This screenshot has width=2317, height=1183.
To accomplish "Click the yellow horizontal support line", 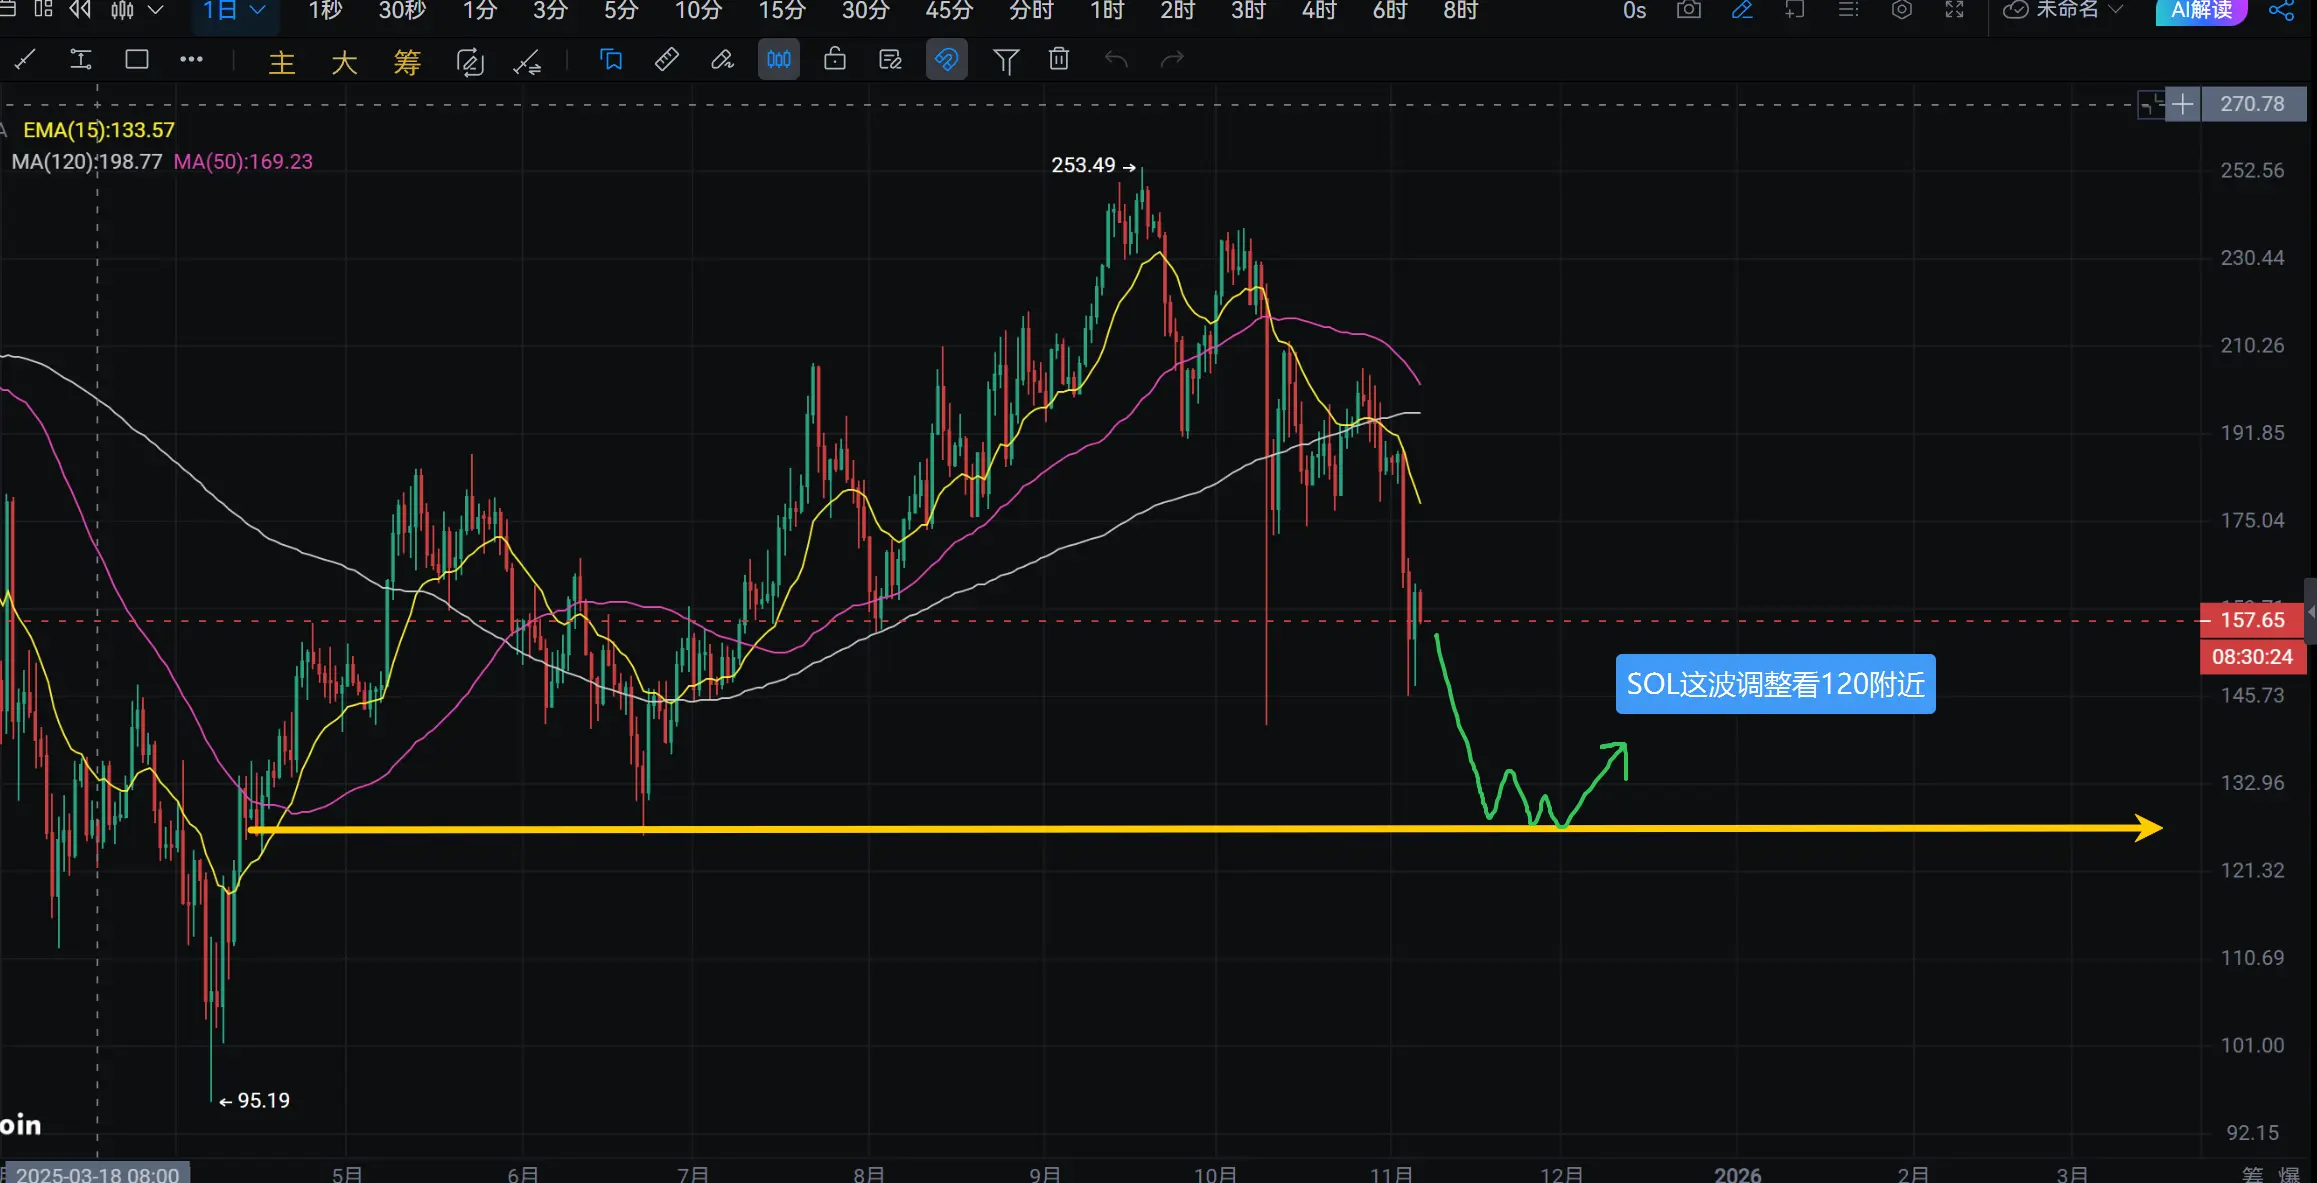I will pos(1000,828).
